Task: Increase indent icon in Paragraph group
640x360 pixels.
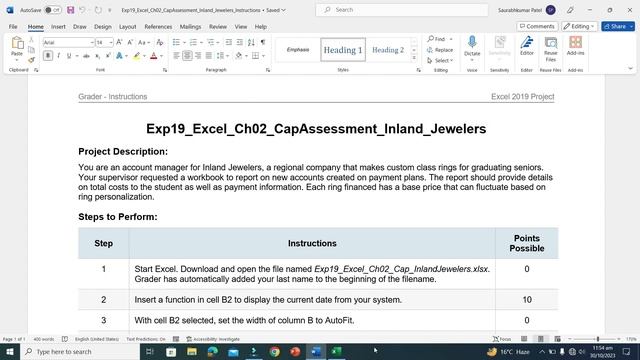Action: click(240, 42)
